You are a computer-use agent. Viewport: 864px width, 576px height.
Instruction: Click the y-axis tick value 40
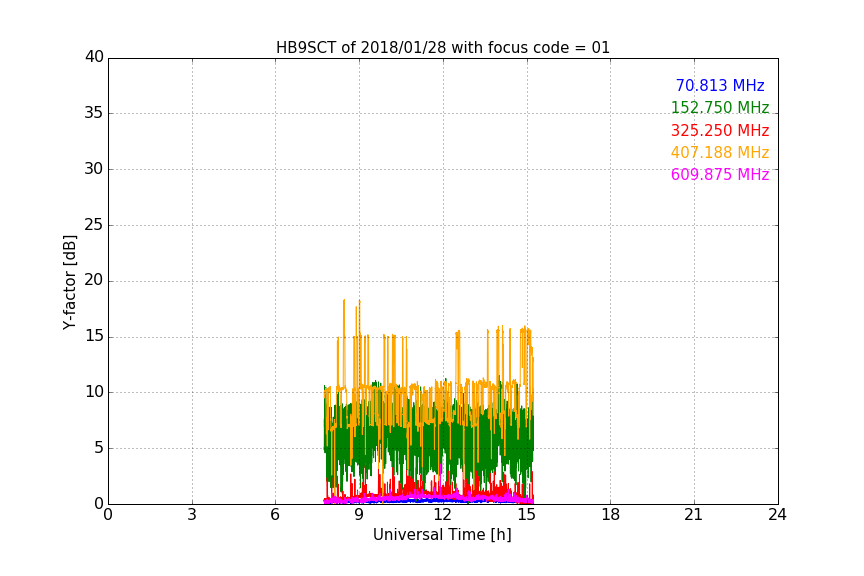click(94, 57)
